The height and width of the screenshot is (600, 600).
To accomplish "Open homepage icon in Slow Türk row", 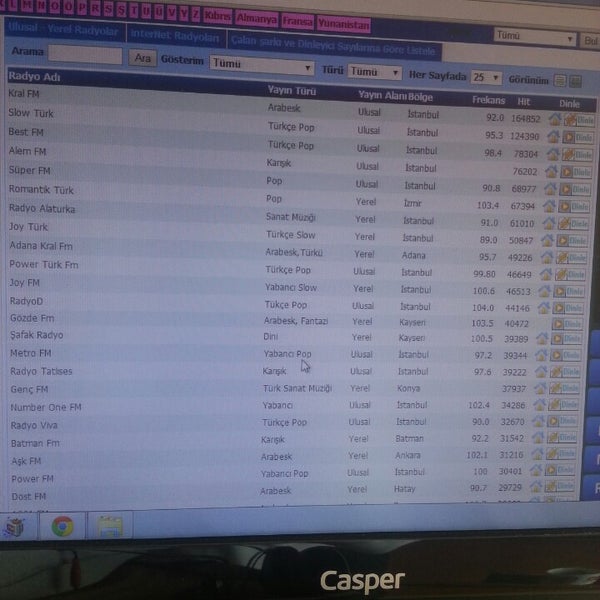I will click(553, 137).
